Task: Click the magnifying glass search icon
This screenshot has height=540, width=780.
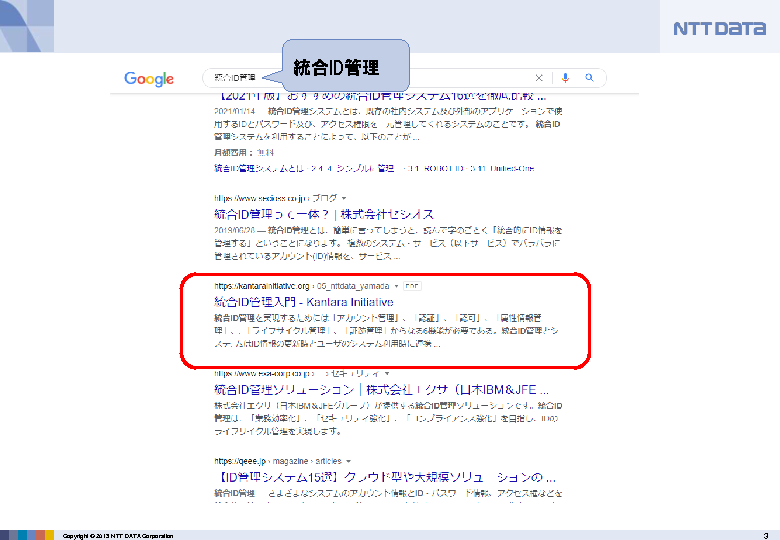Action: click(590, 78)
